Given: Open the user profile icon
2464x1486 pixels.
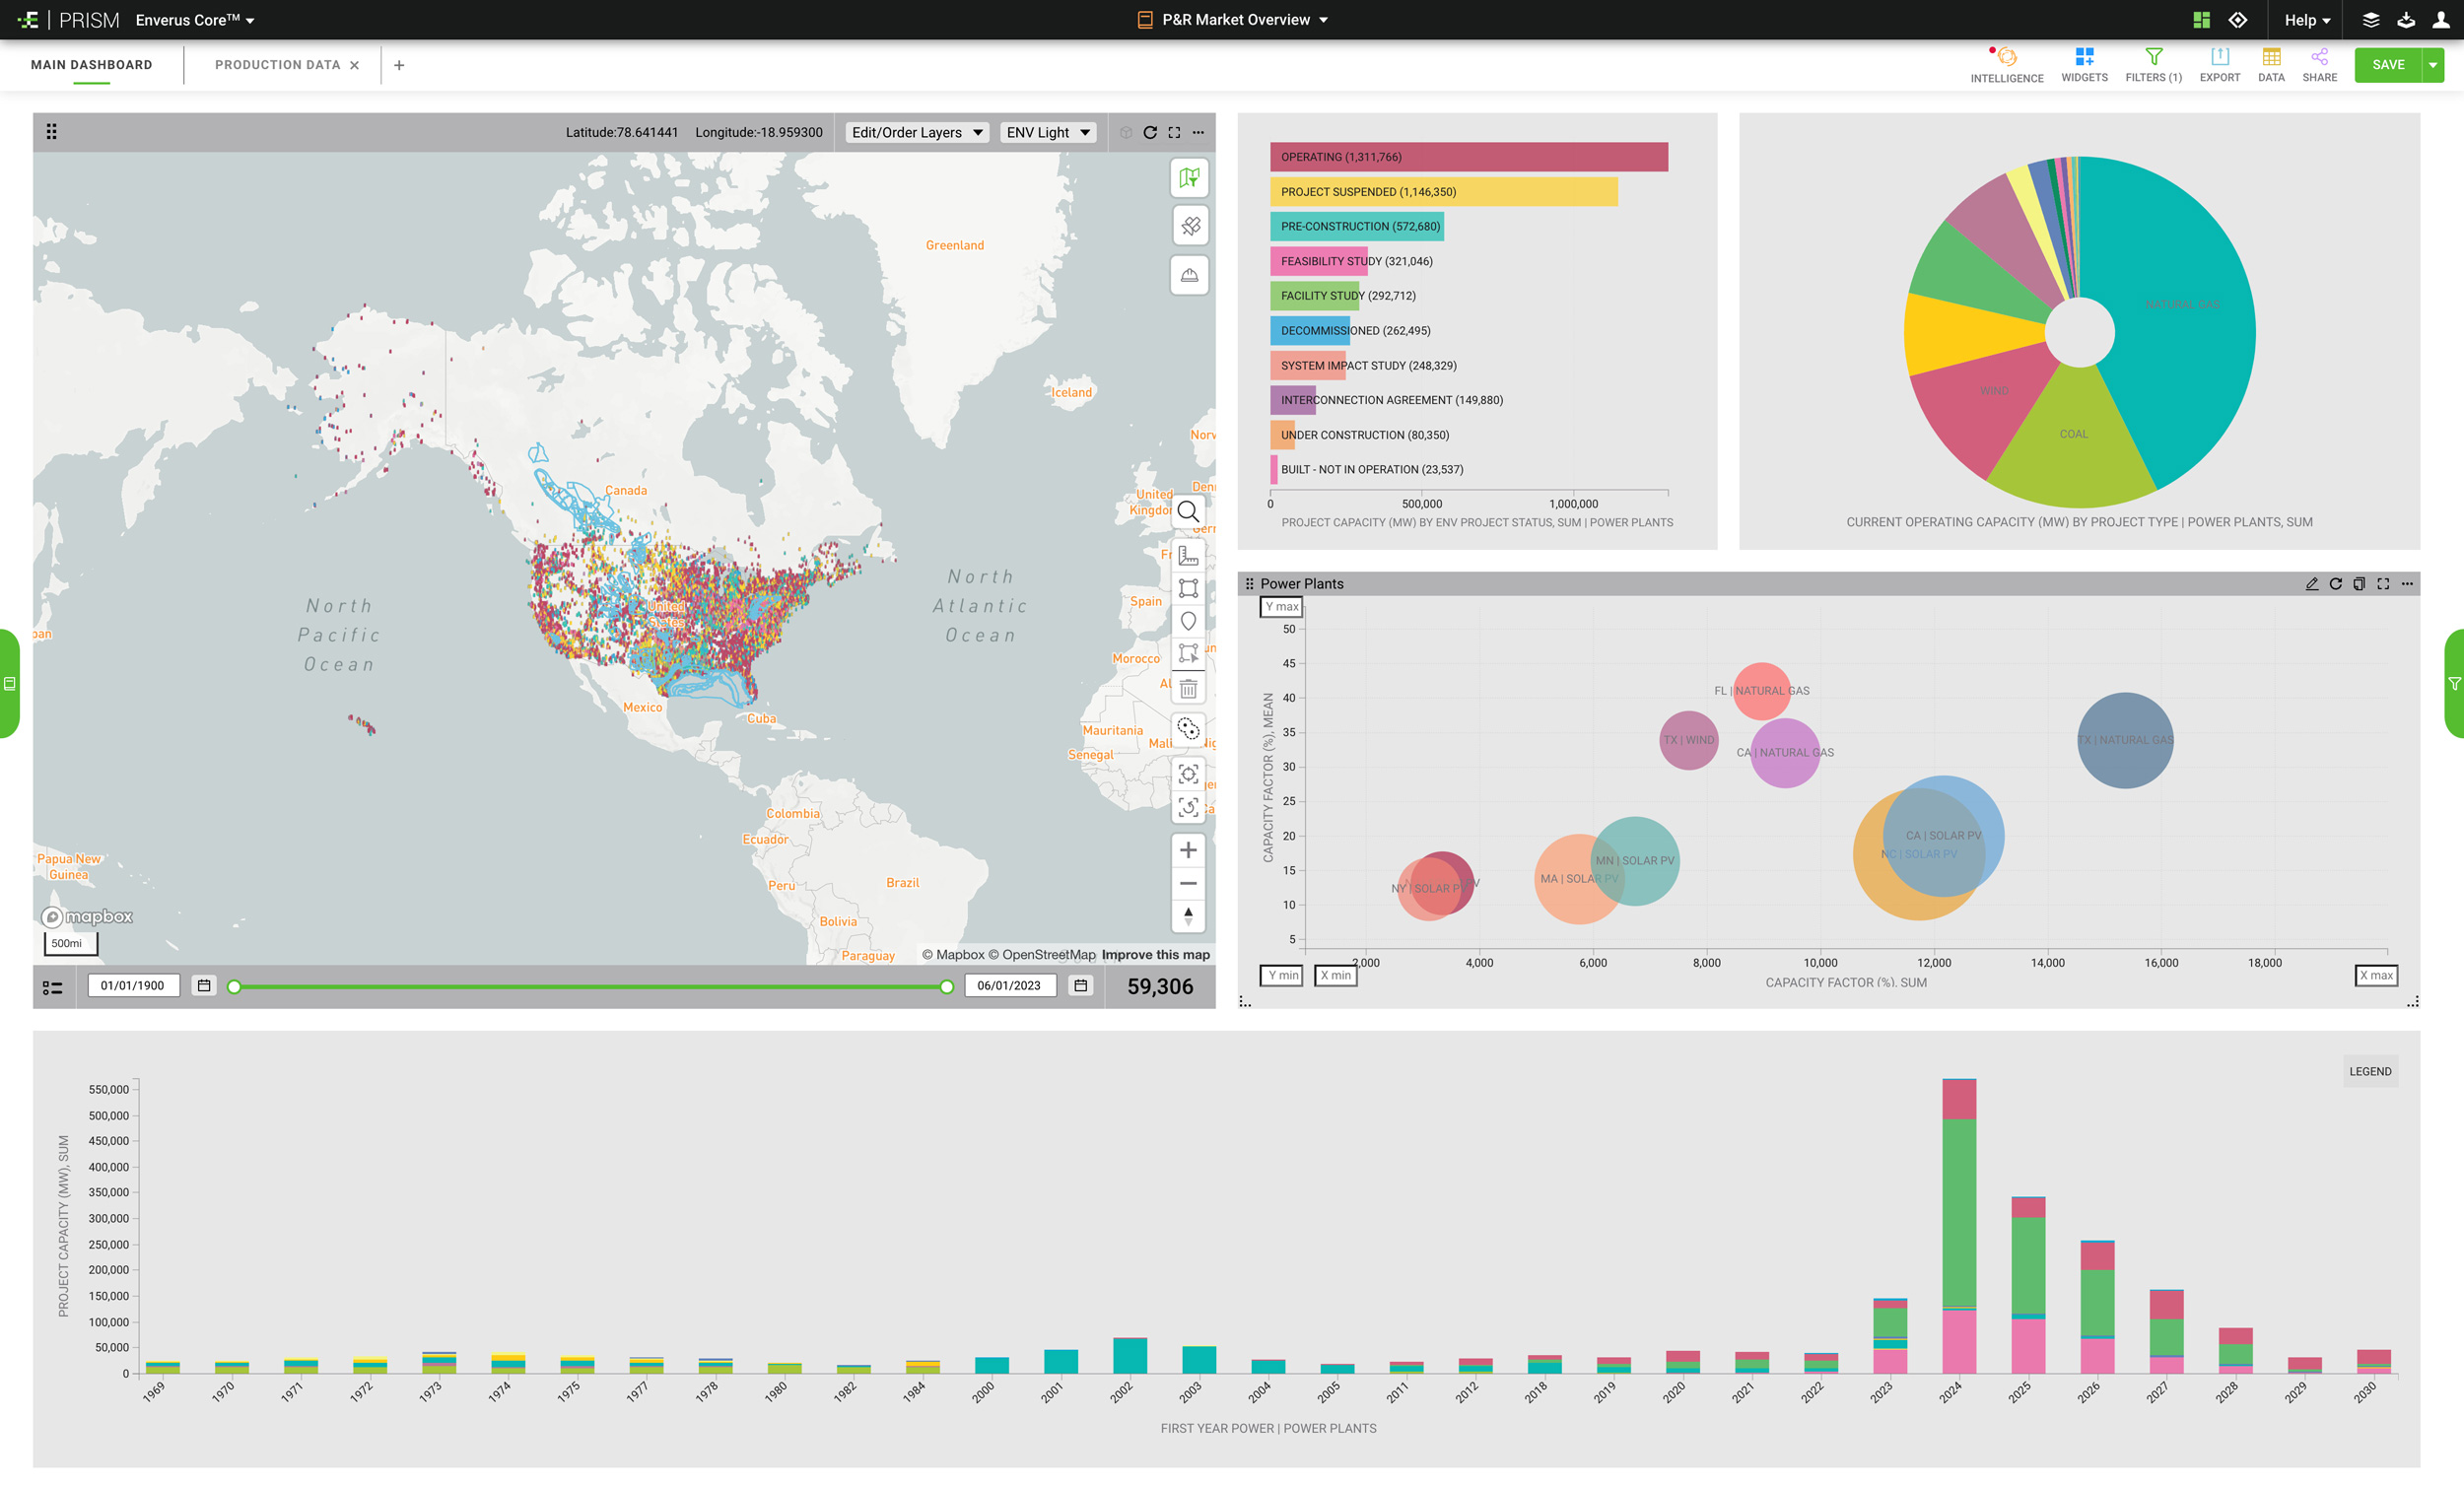Looking at the screenshot, I should click(x=2441, y=20).
